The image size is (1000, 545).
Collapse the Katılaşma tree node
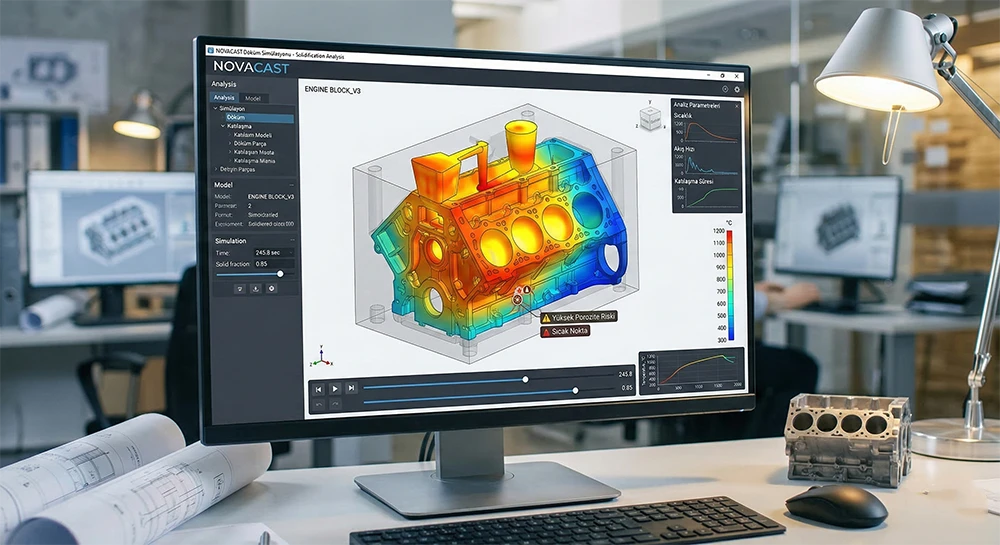[x=223, y=126]
